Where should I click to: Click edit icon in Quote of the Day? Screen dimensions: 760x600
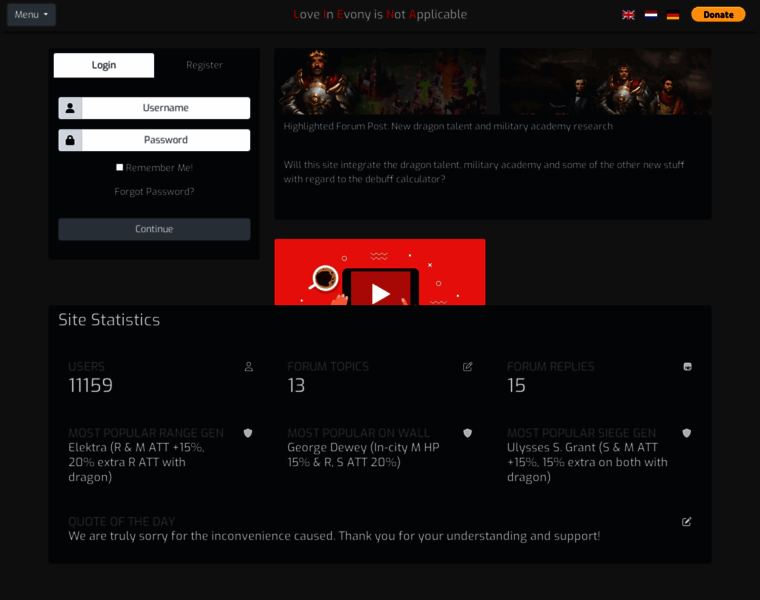tap(687, 521)
